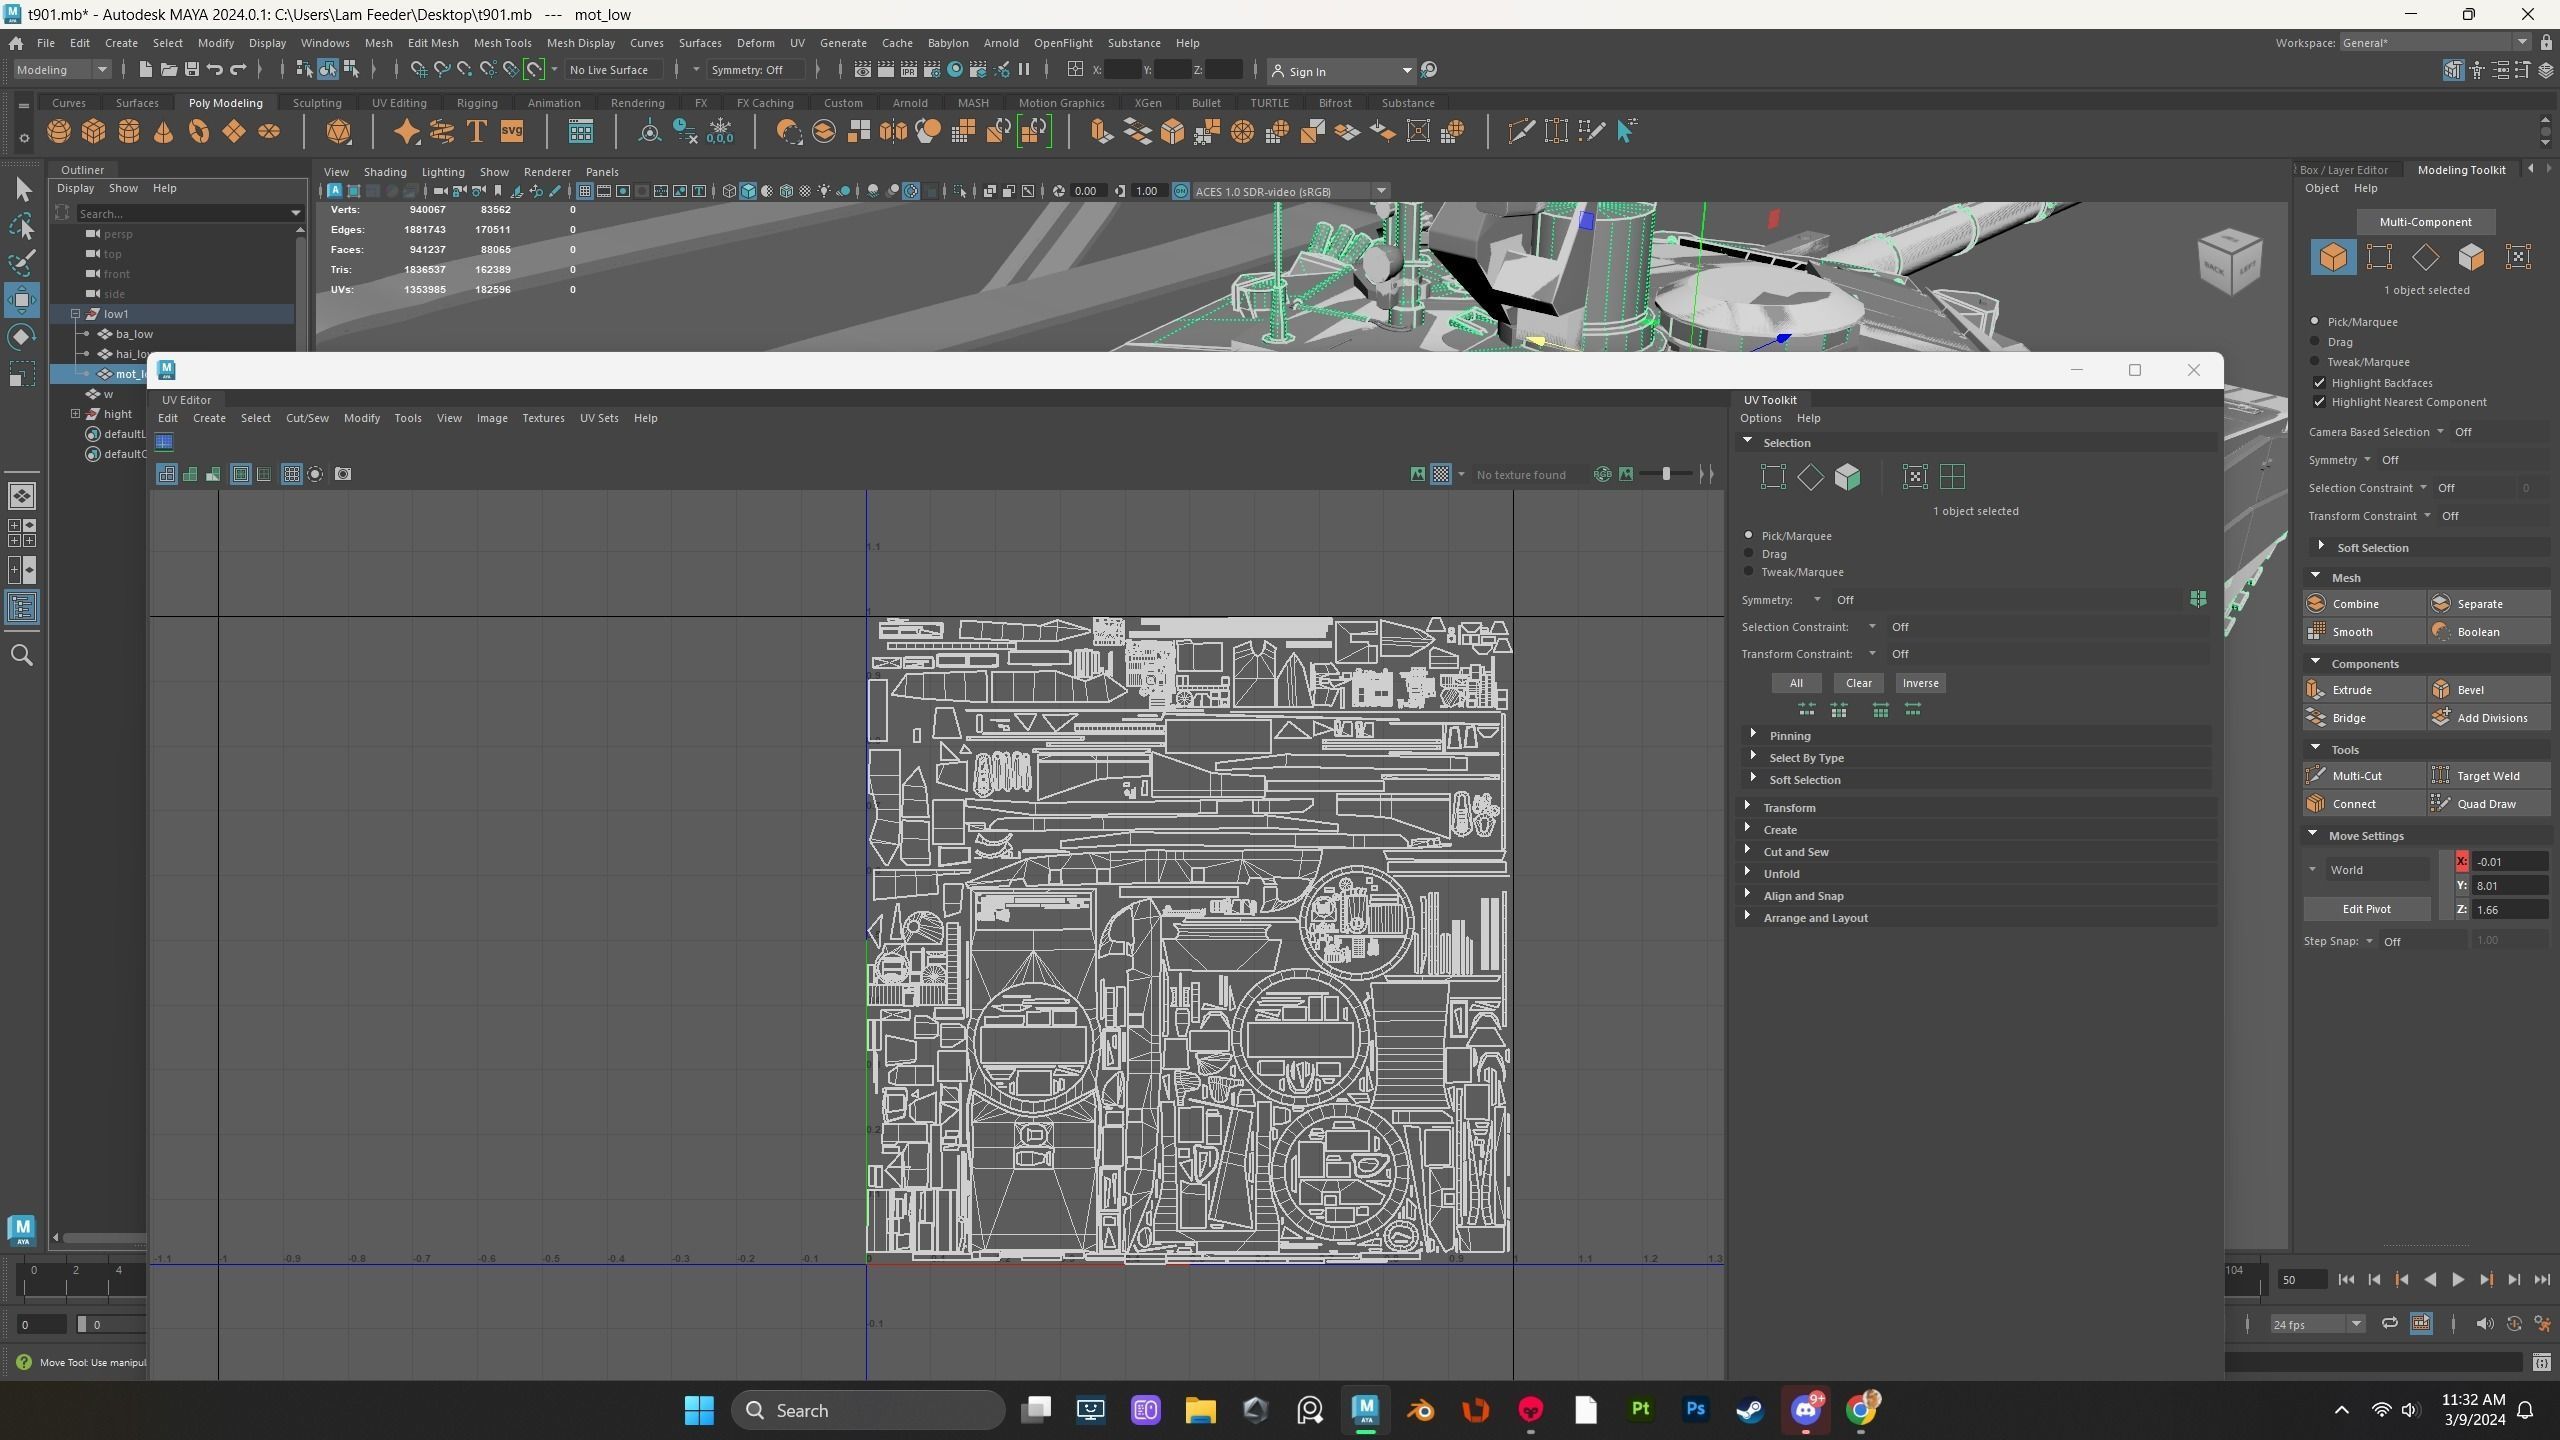Image resolution: width=2560 pixels, height=1440 pixels.
Task: Switch to the UV Editing shelf tab
Action: click(x=399, y=103)
